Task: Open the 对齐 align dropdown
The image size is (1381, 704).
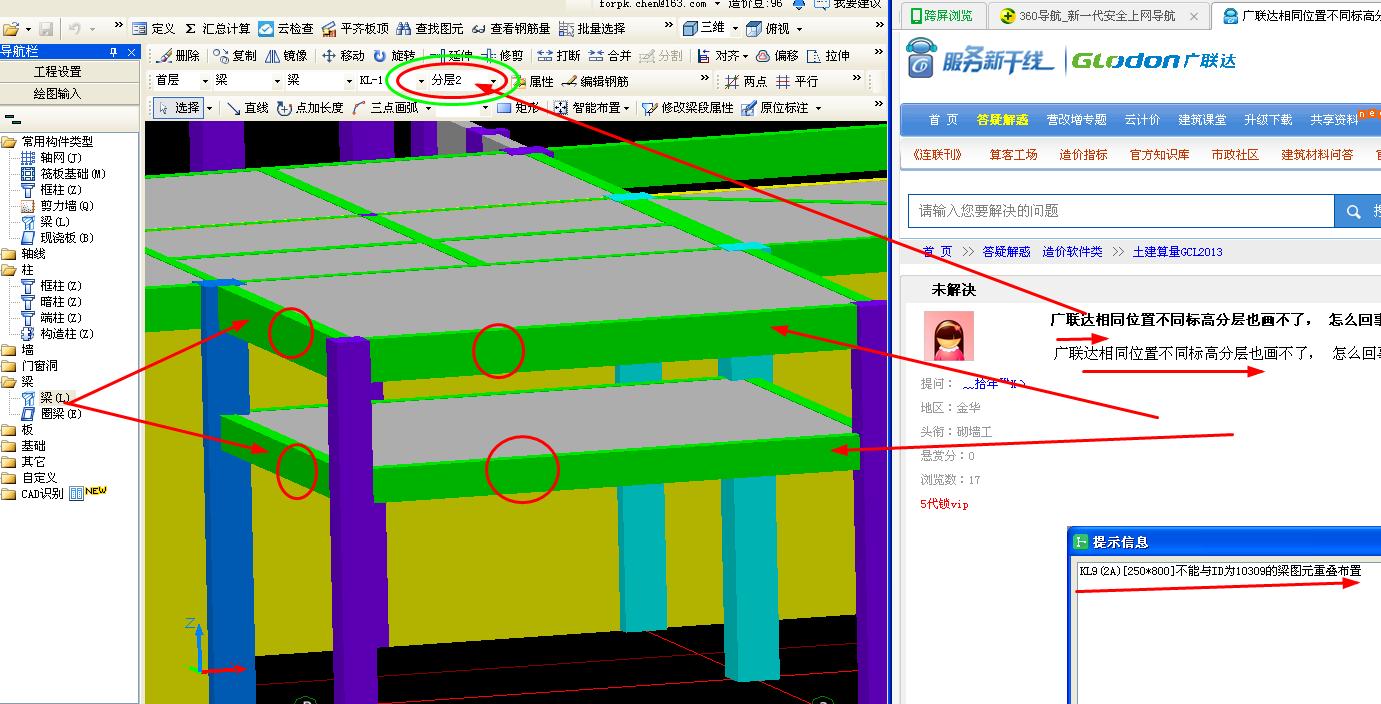Action: point(745,56)
